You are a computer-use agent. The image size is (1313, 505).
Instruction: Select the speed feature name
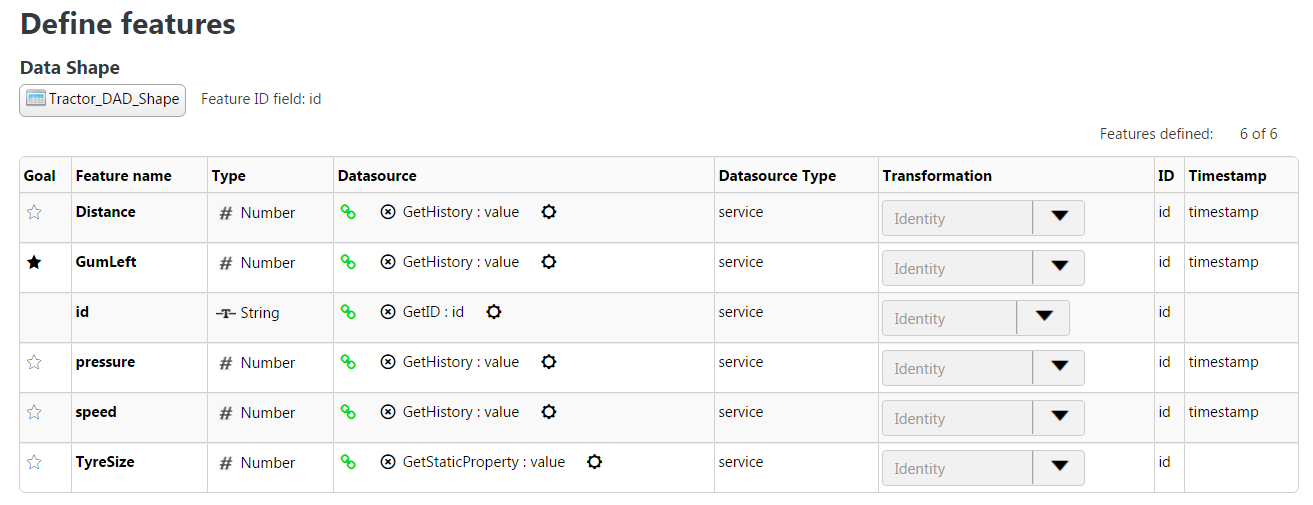pos(96,412)
